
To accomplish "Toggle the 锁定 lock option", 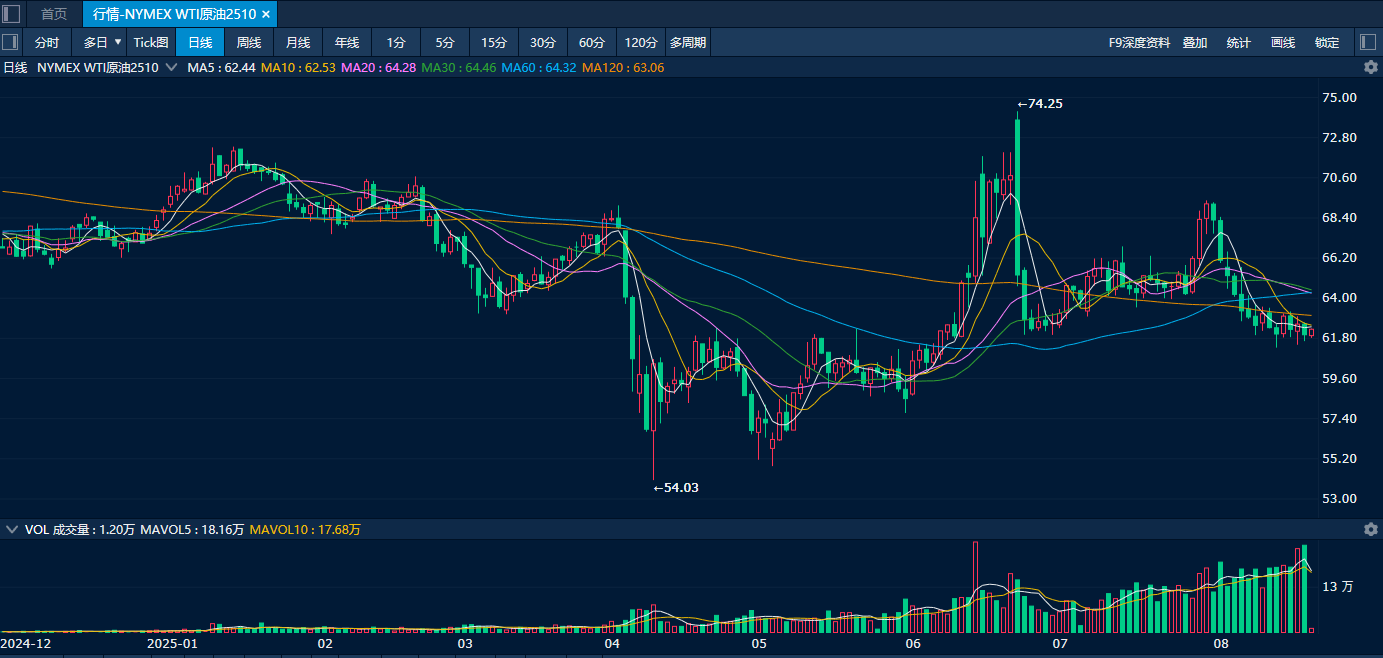I will (x=1327, y=43).
